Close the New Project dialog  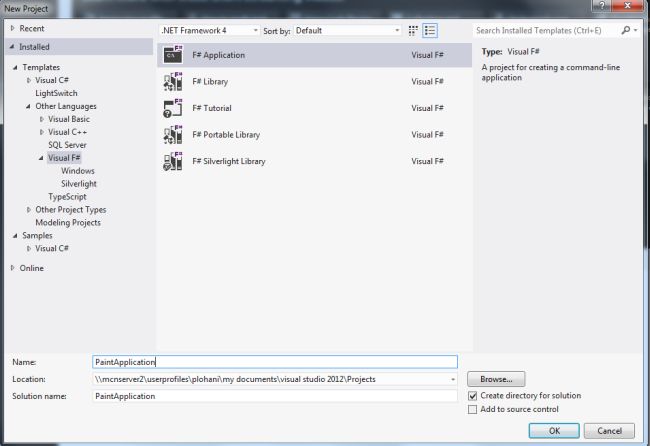coord(628,5)
